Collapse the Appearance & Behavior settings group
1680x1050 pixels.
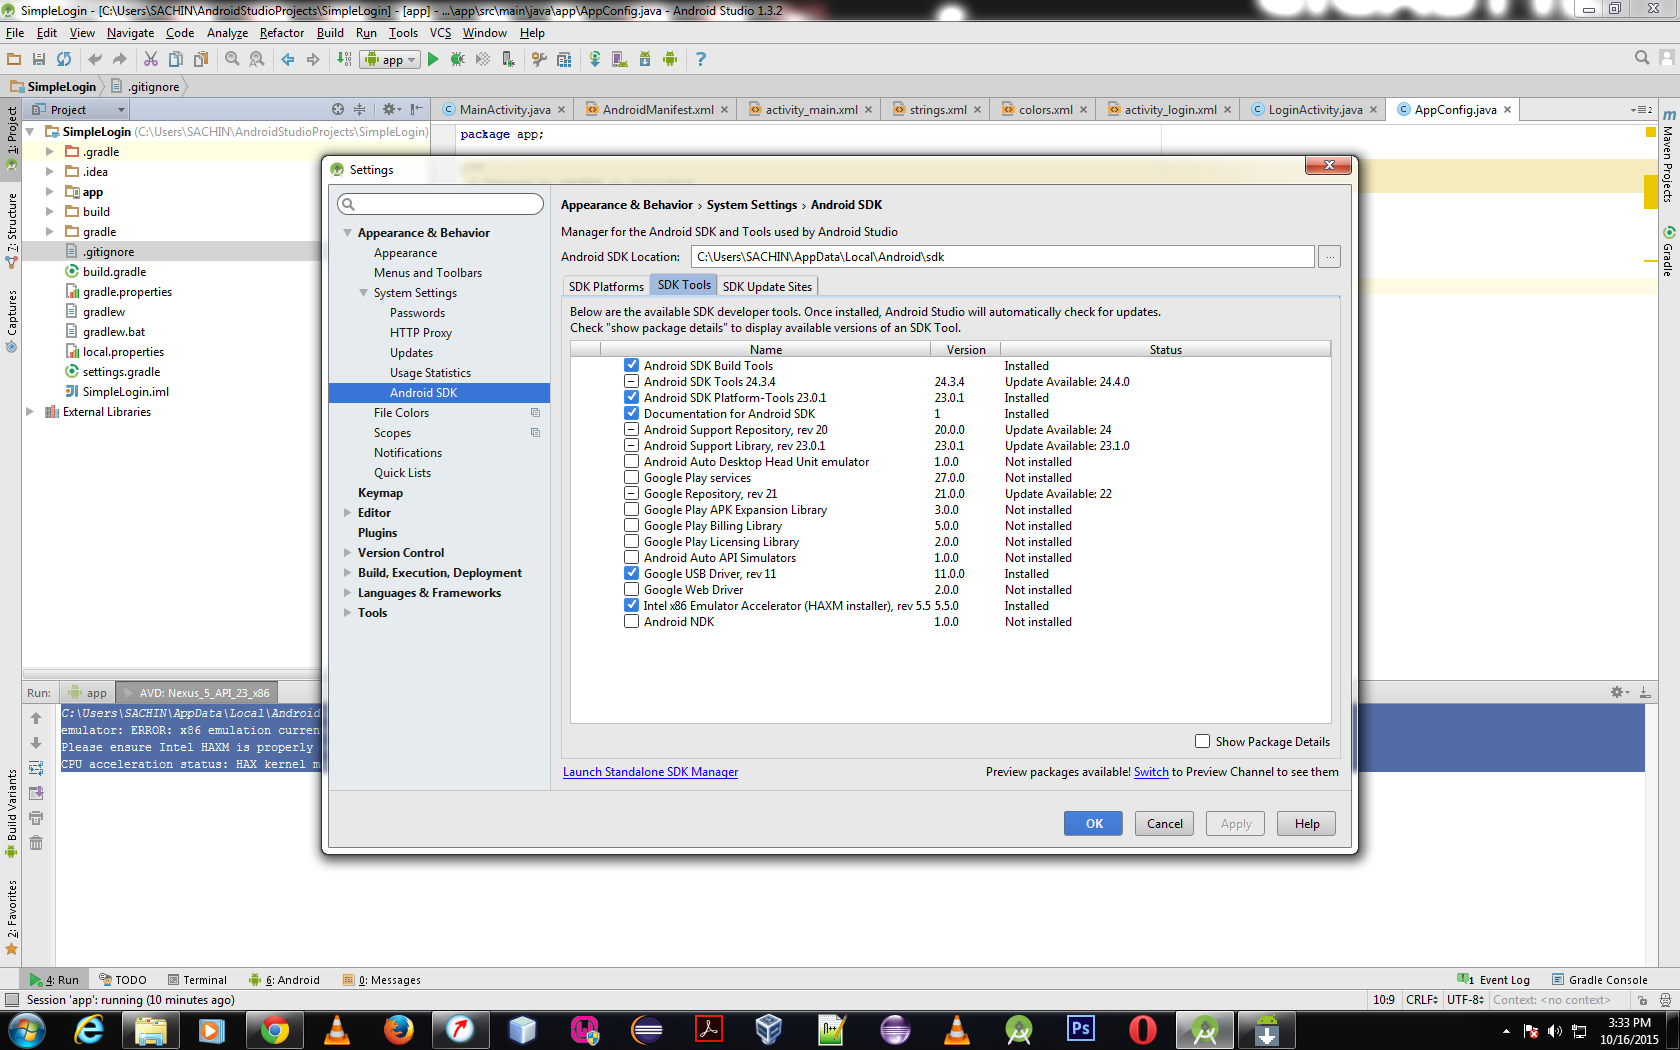tap(348, 233)
